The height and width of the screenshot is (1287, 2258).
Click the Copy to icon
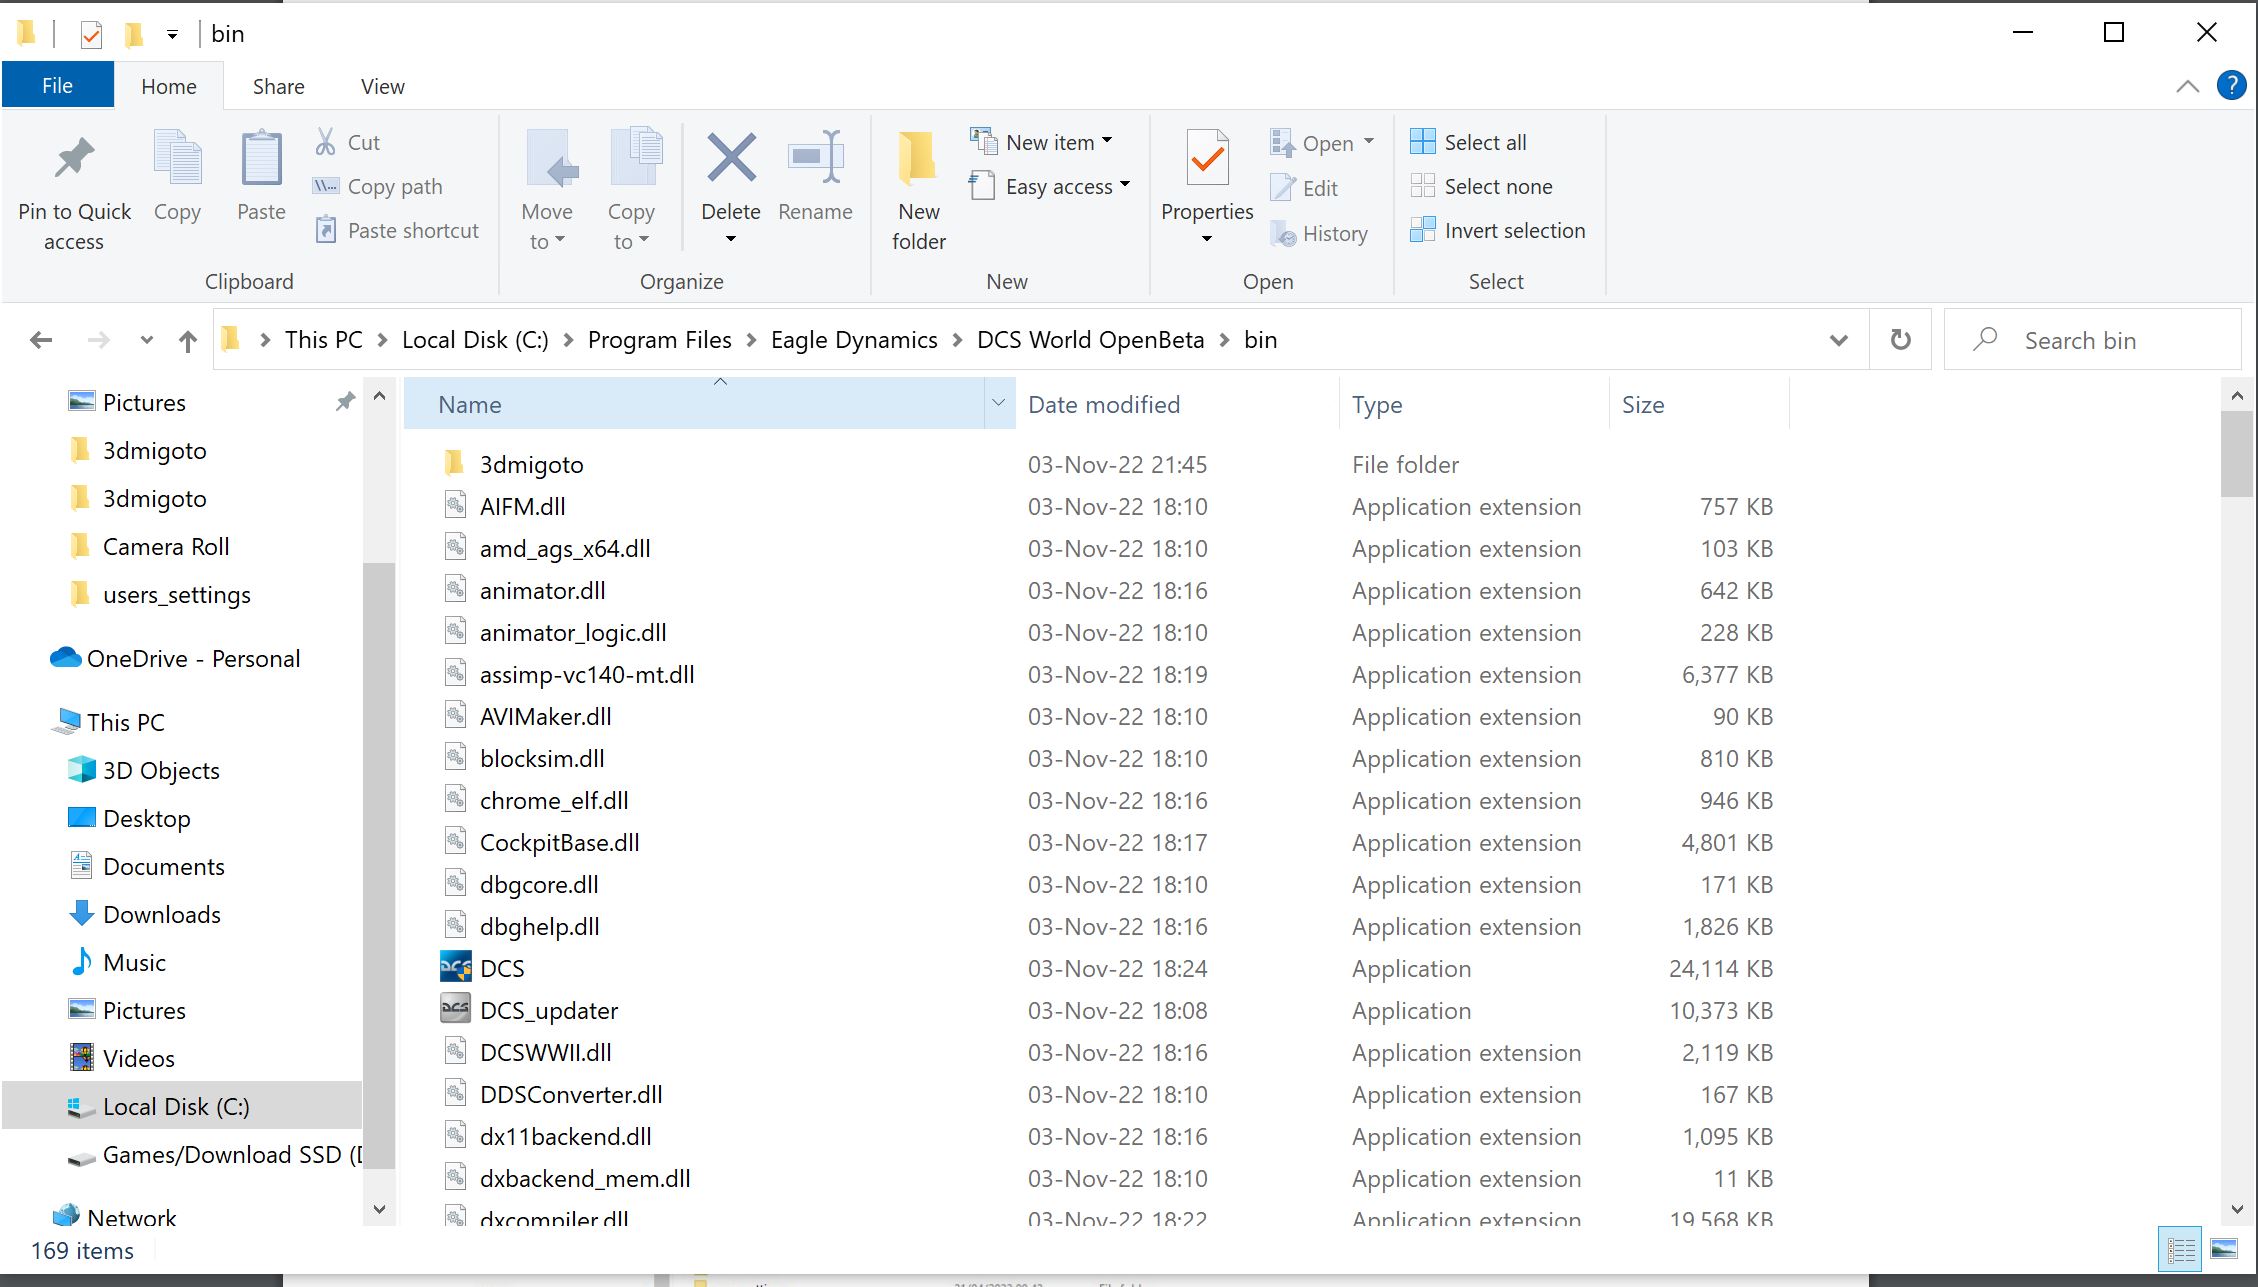(x=635, y=158)
